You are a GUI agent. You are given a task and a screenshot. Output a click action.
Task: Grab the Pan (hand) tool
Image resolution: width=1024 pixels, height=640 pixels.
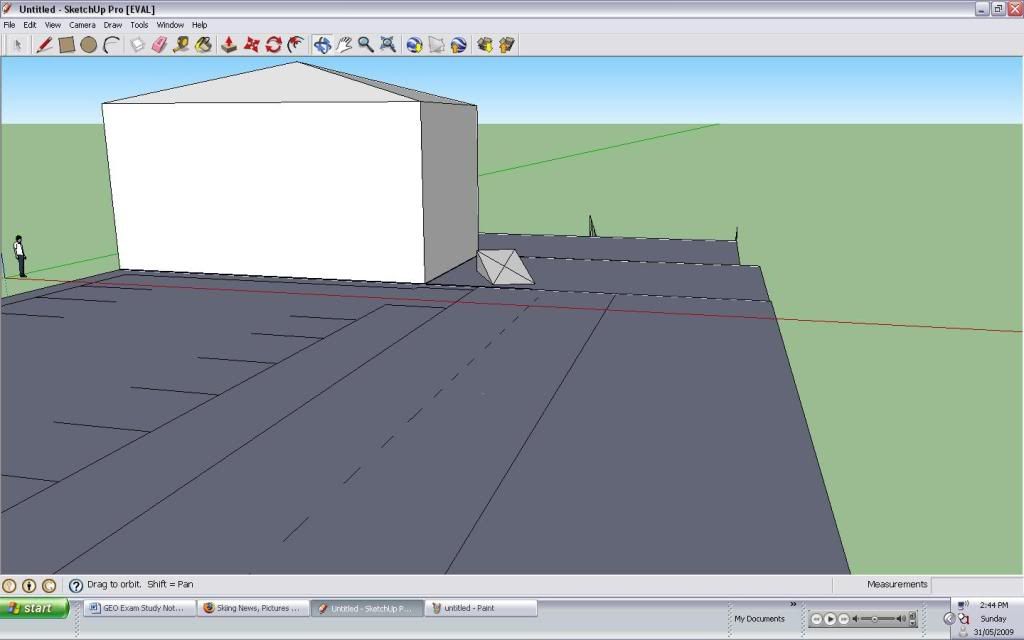345,44
